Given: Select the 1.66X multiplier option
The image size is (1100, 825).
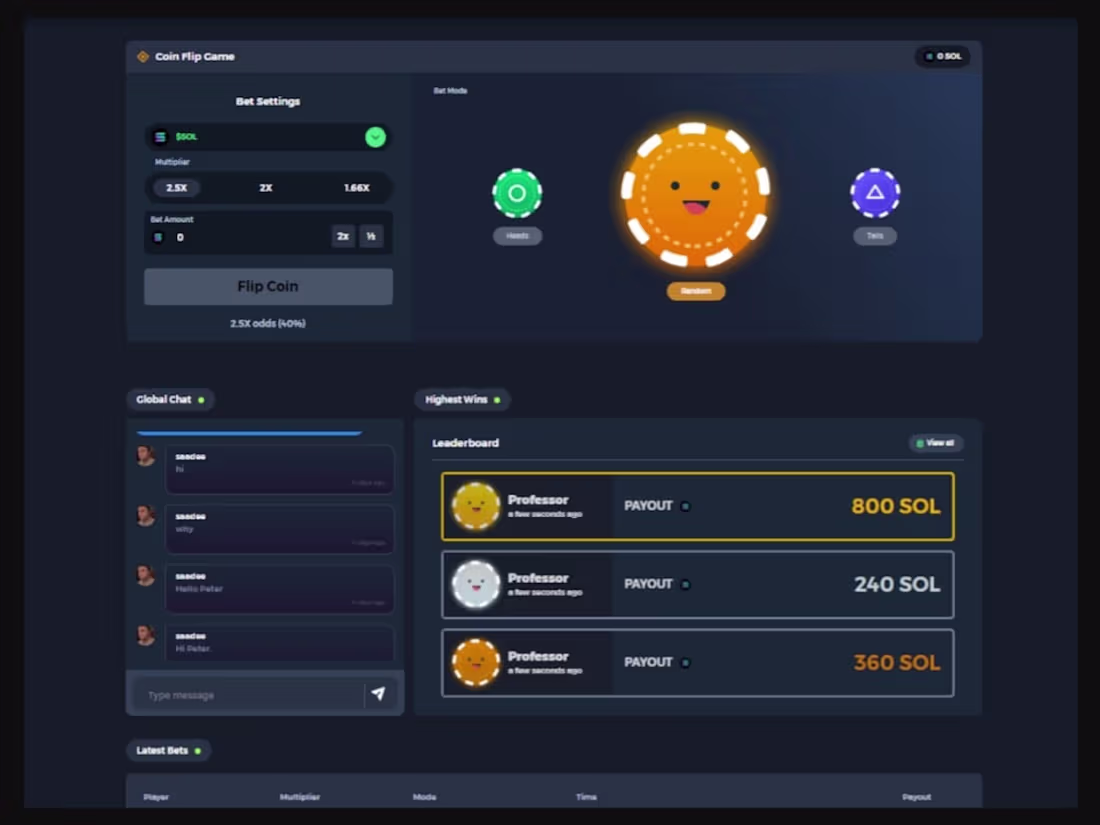Looking at the screenshot, I should point(358,188).
